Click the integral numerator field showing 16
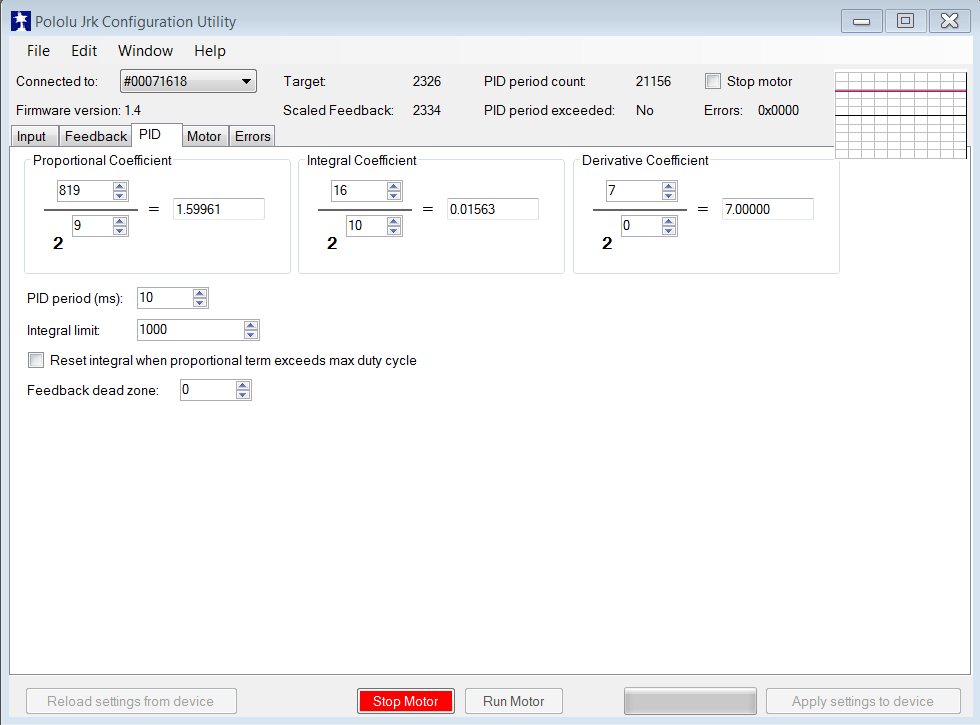The height and width of the screenshot is (725, 980). [359, 191]
